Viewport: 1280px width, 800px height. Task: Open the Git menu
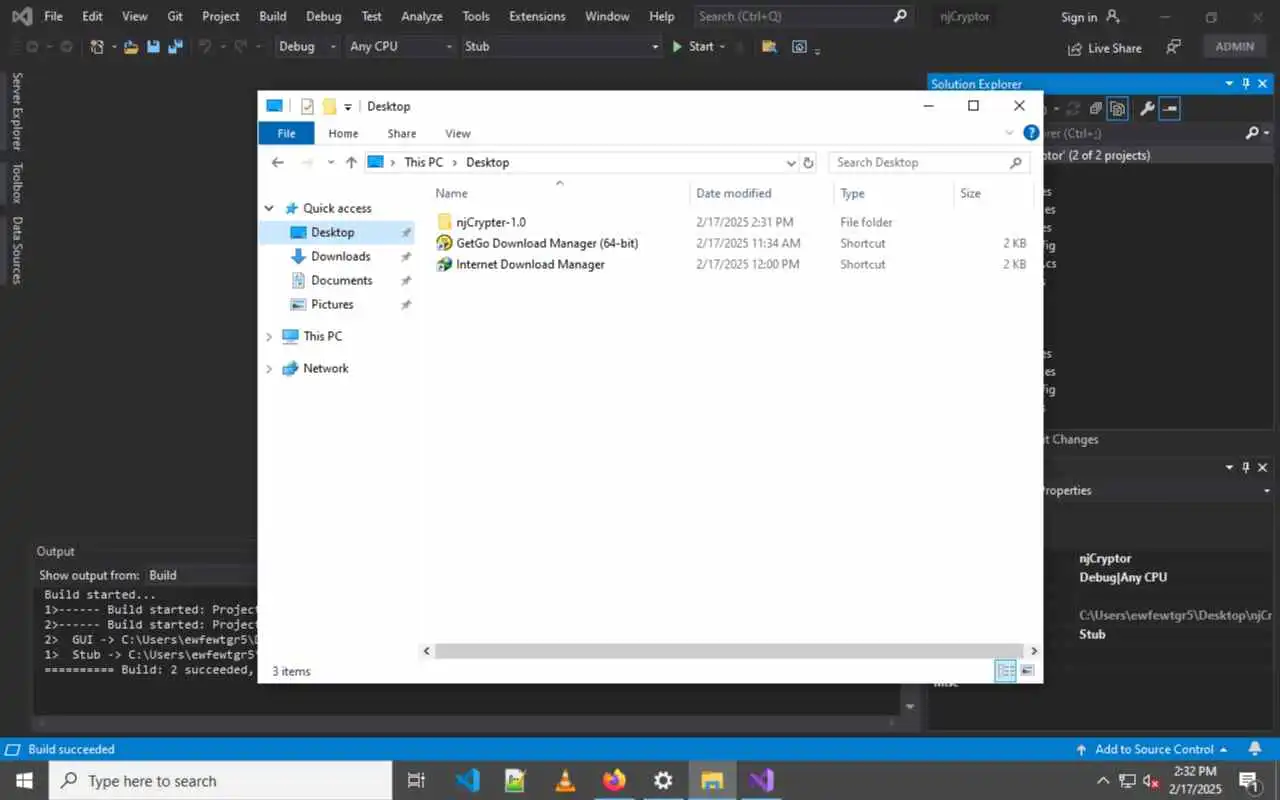click(174, 16)
